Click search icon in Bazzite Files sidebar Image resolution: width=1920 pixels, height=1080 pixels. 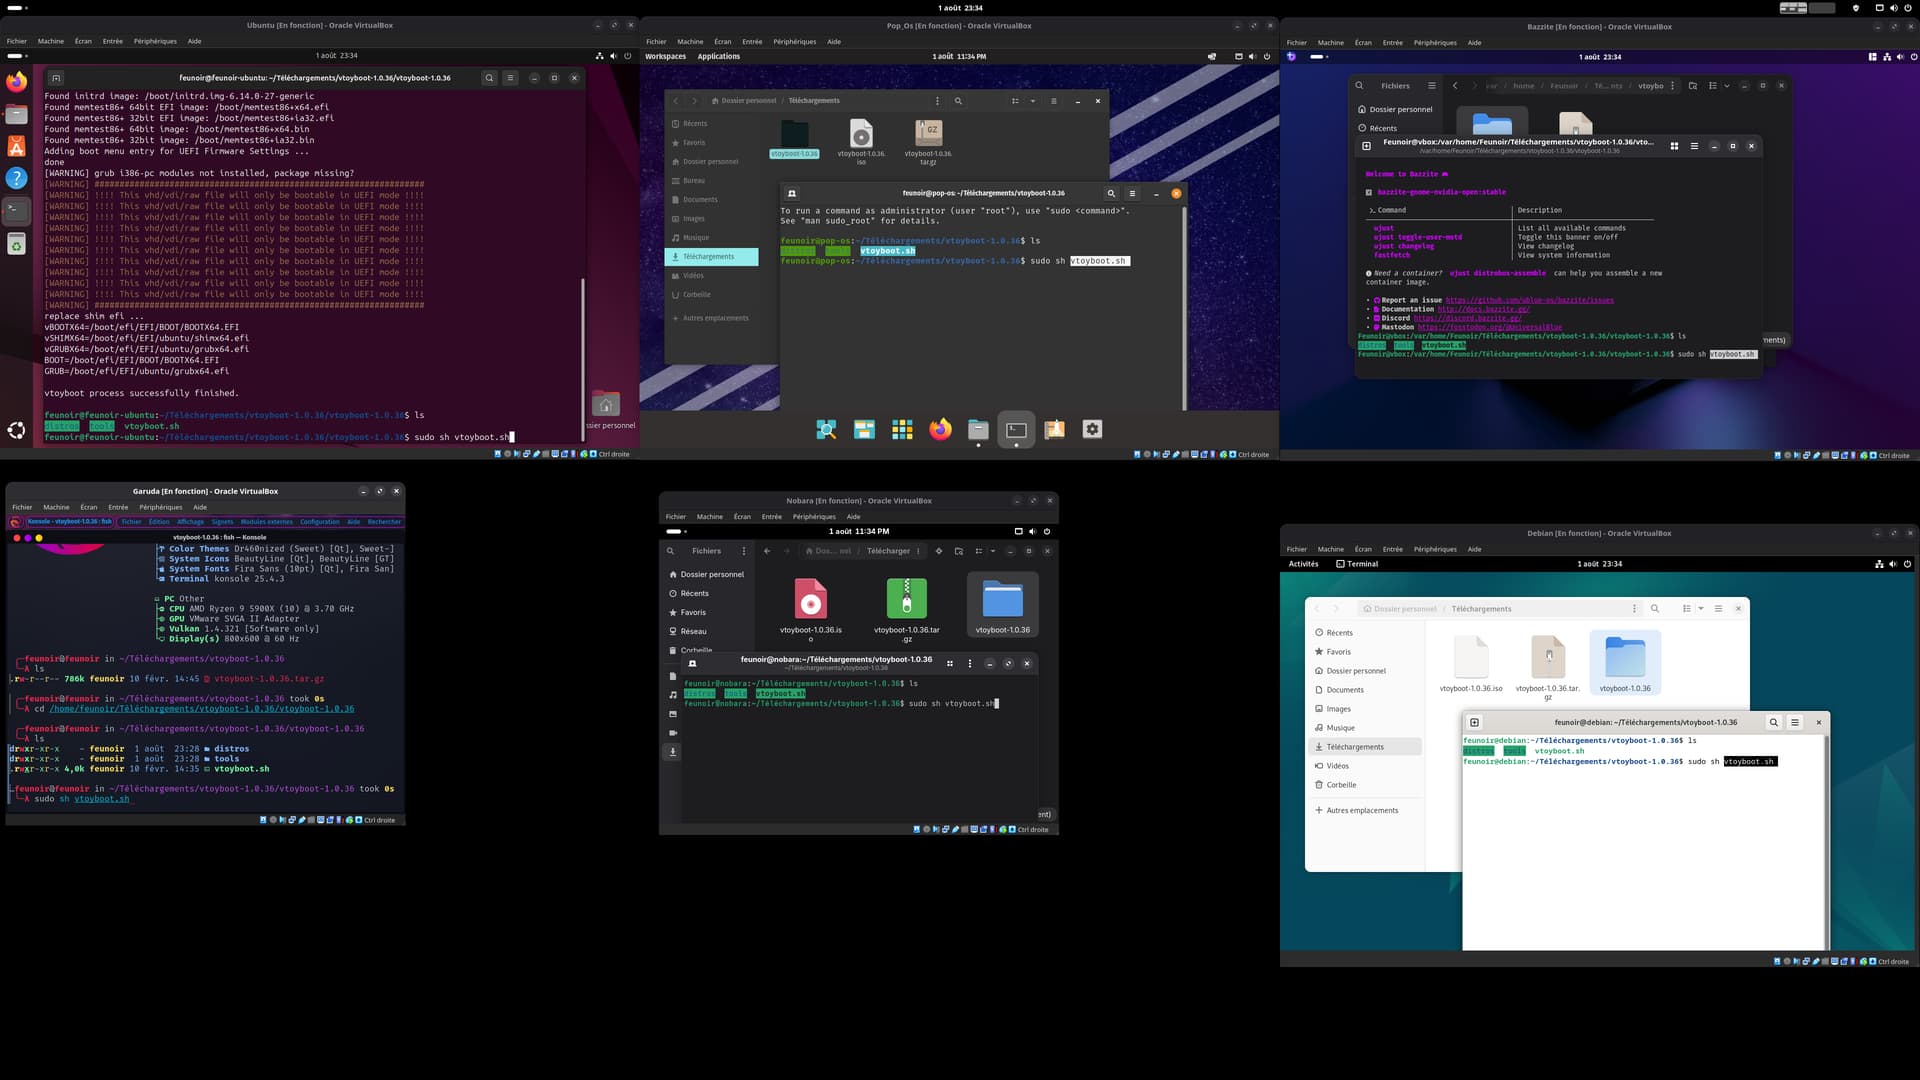(x=1359, y=86)
